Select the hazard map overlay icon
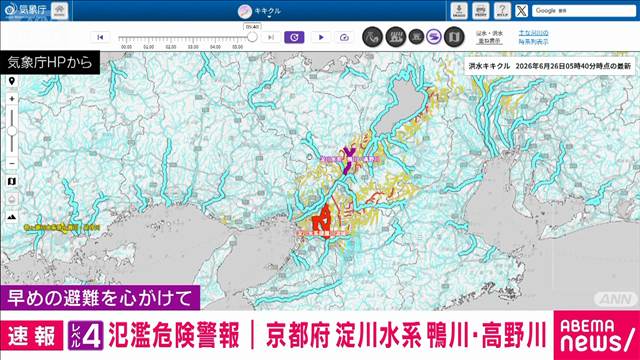Viewport: 640px width, 360px height. pyautogui.click(x=454, y=37)
